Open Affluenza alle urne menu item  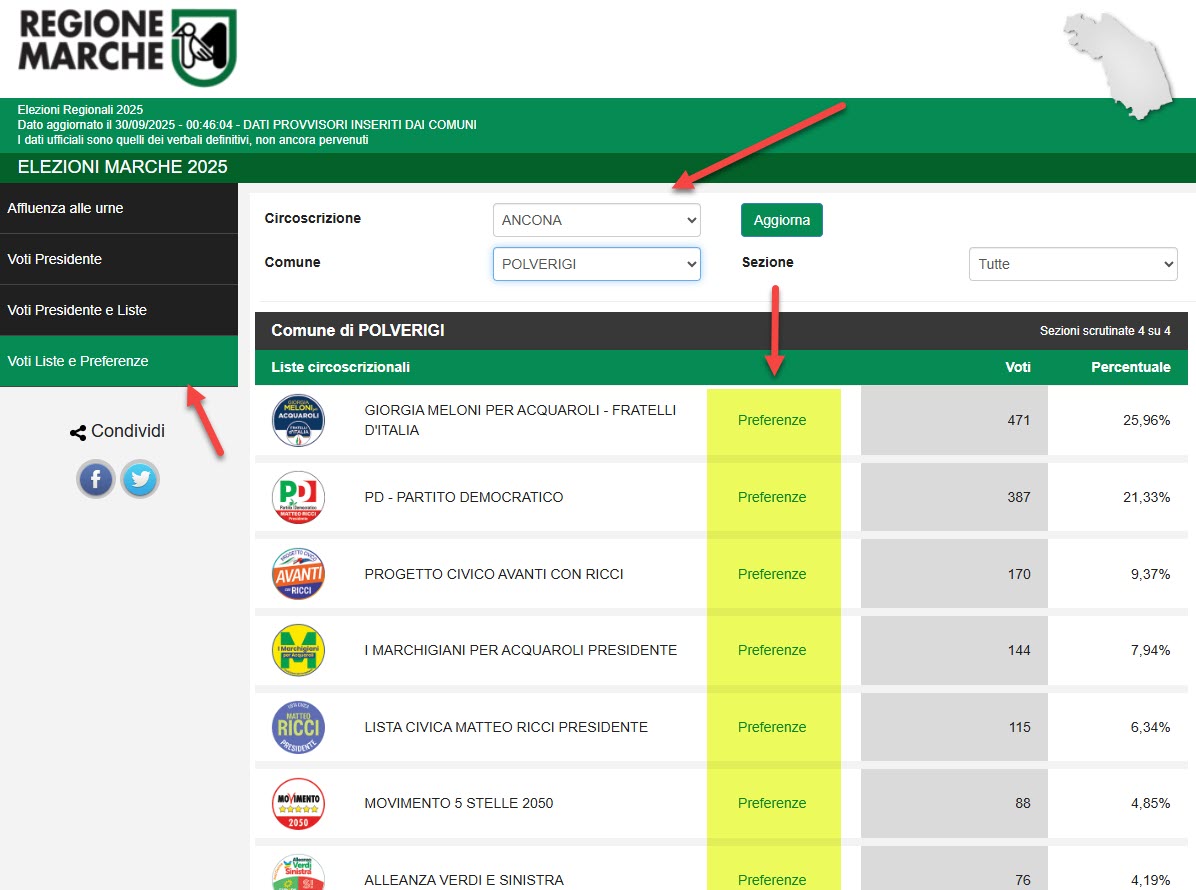[119, 208]
